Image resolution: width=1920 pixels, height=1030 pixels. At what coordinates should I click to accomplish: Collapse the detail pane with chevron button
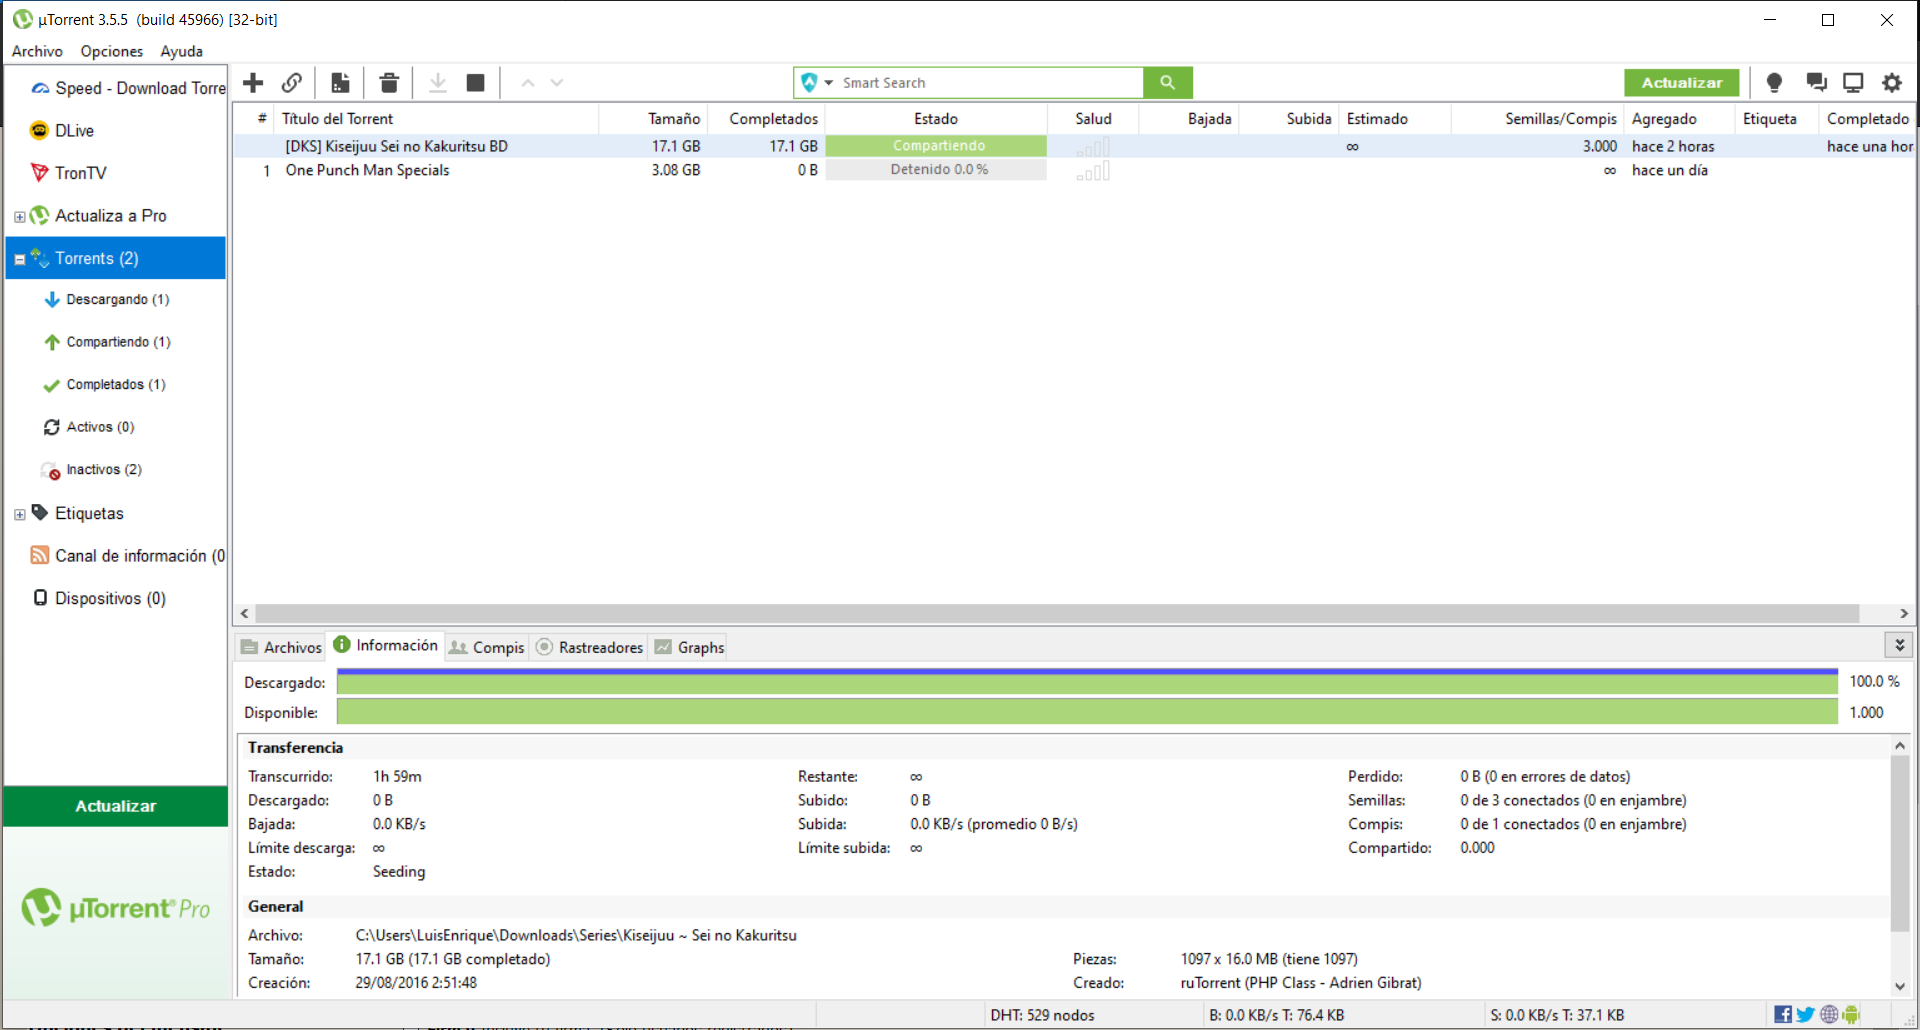coord(1899,645)
